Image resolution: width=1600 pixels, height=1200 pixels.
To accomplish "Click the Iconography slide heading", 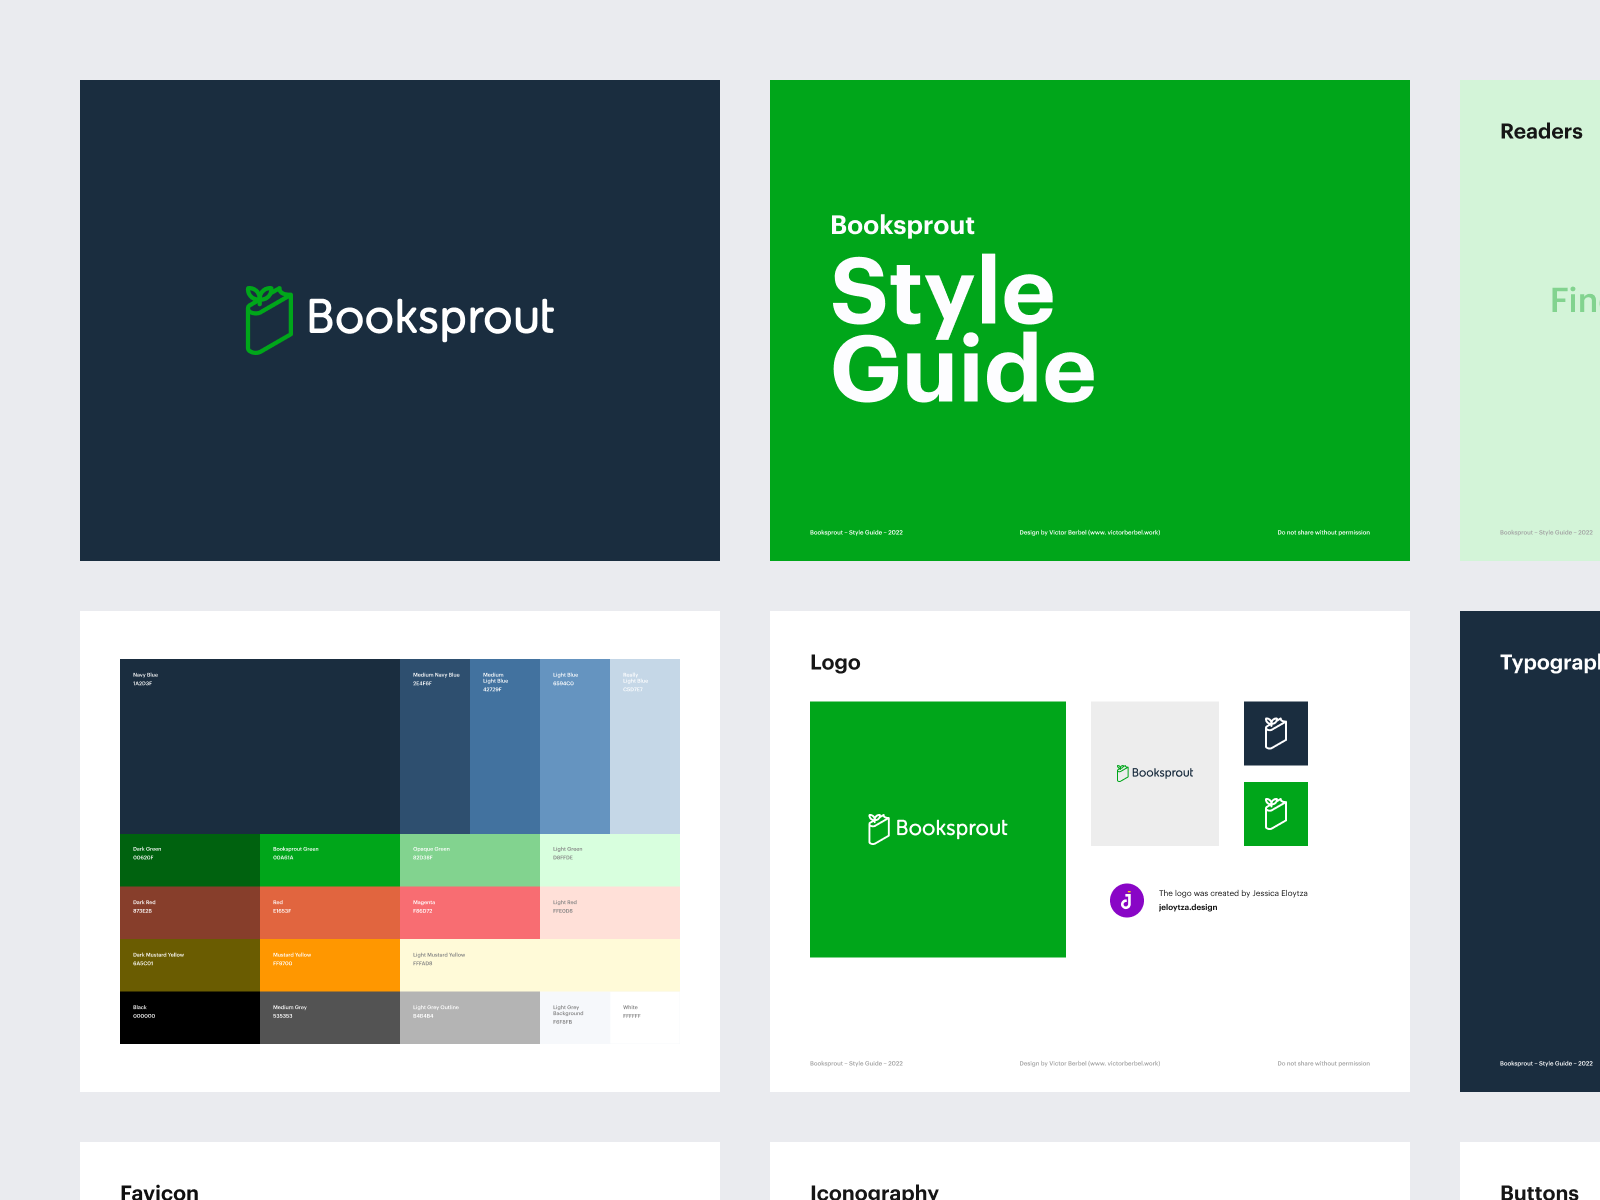I will point(874,1191).
